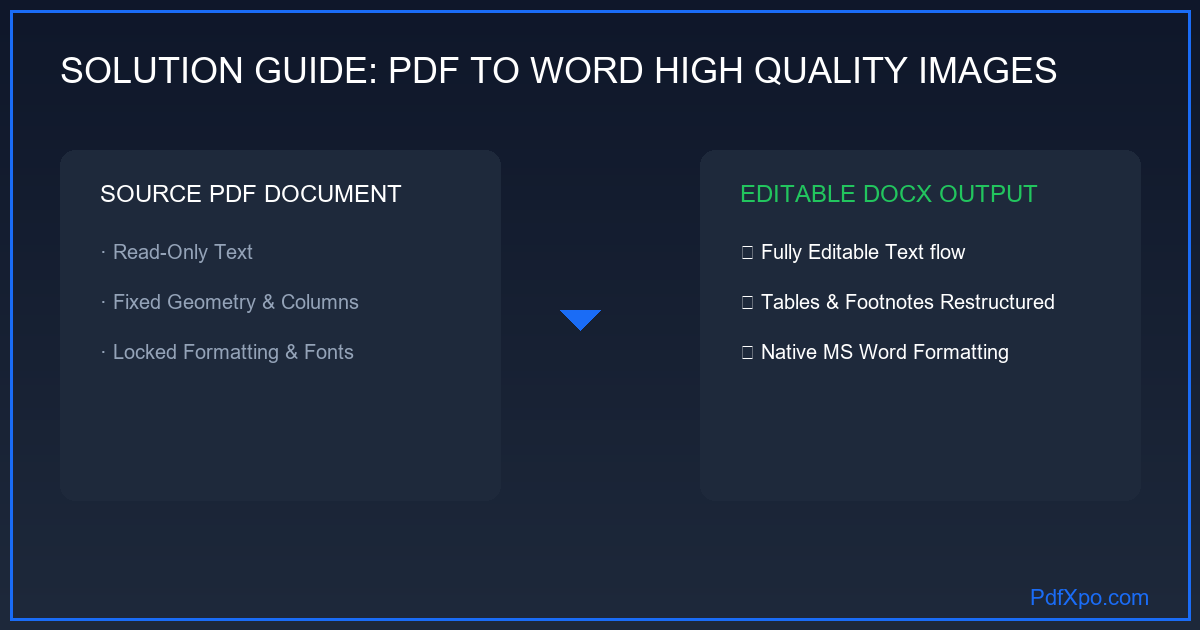
Task: Click 'Tables & Footnotes Restructured' line
Action: [898, 302]
